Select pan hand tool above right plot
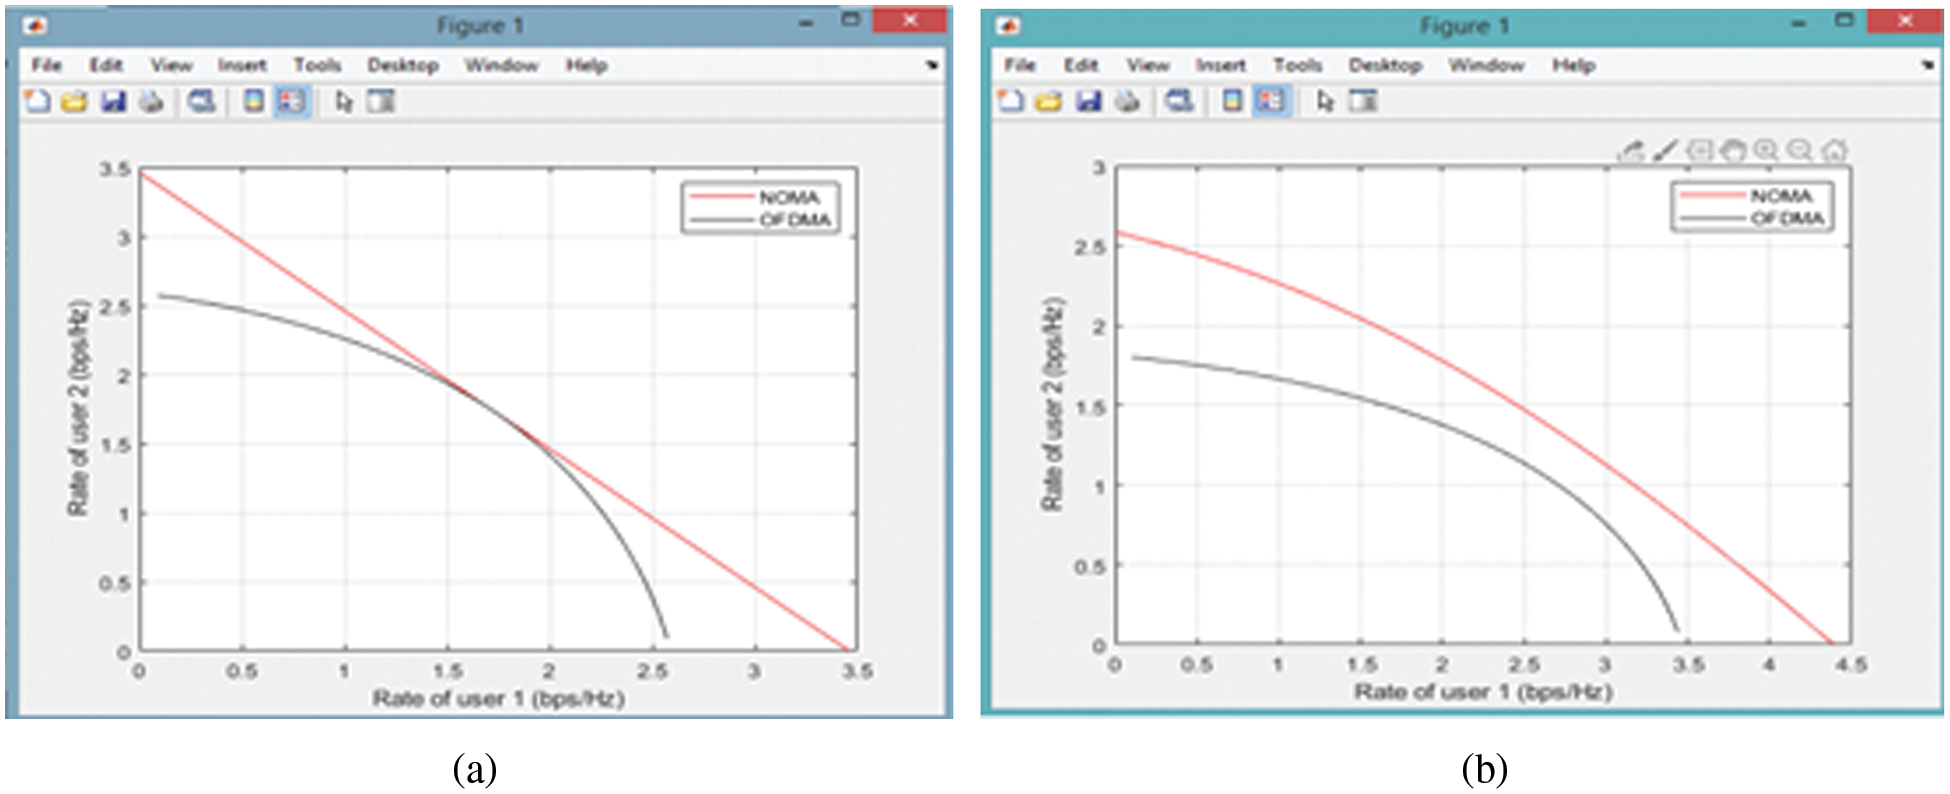The width and height of the screenshot is (1950, 794). click(x=1733, y=151)
